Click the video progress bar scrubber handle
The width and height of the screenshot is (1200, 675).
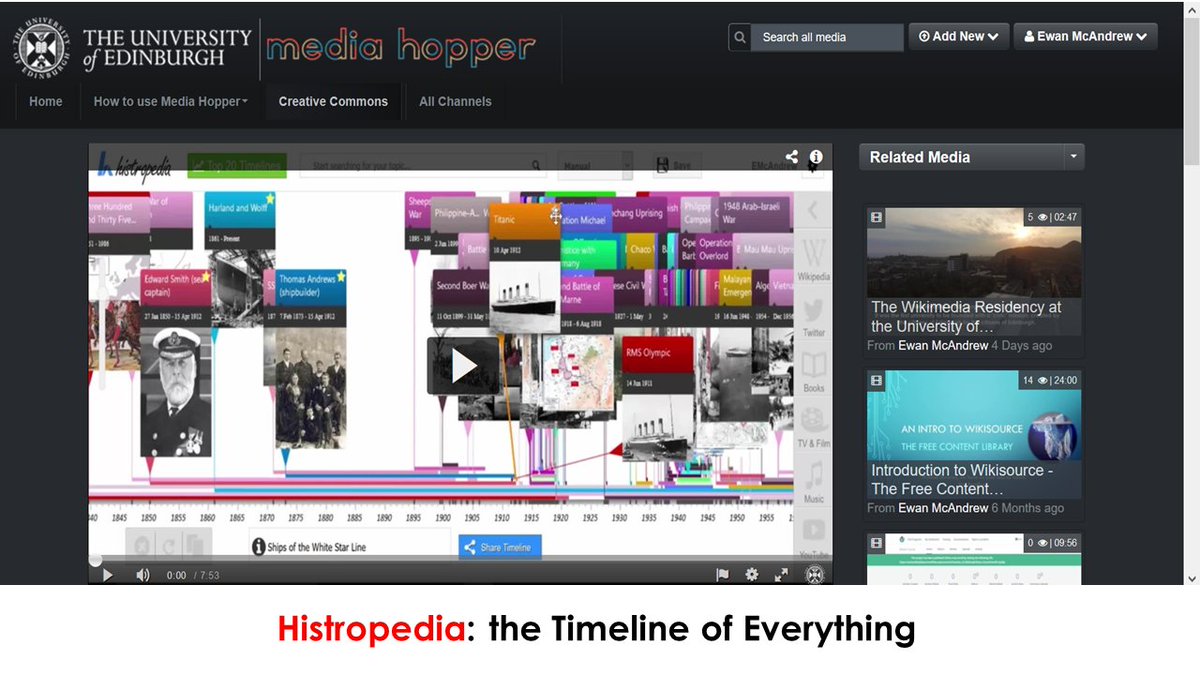[x=95, y=560]
